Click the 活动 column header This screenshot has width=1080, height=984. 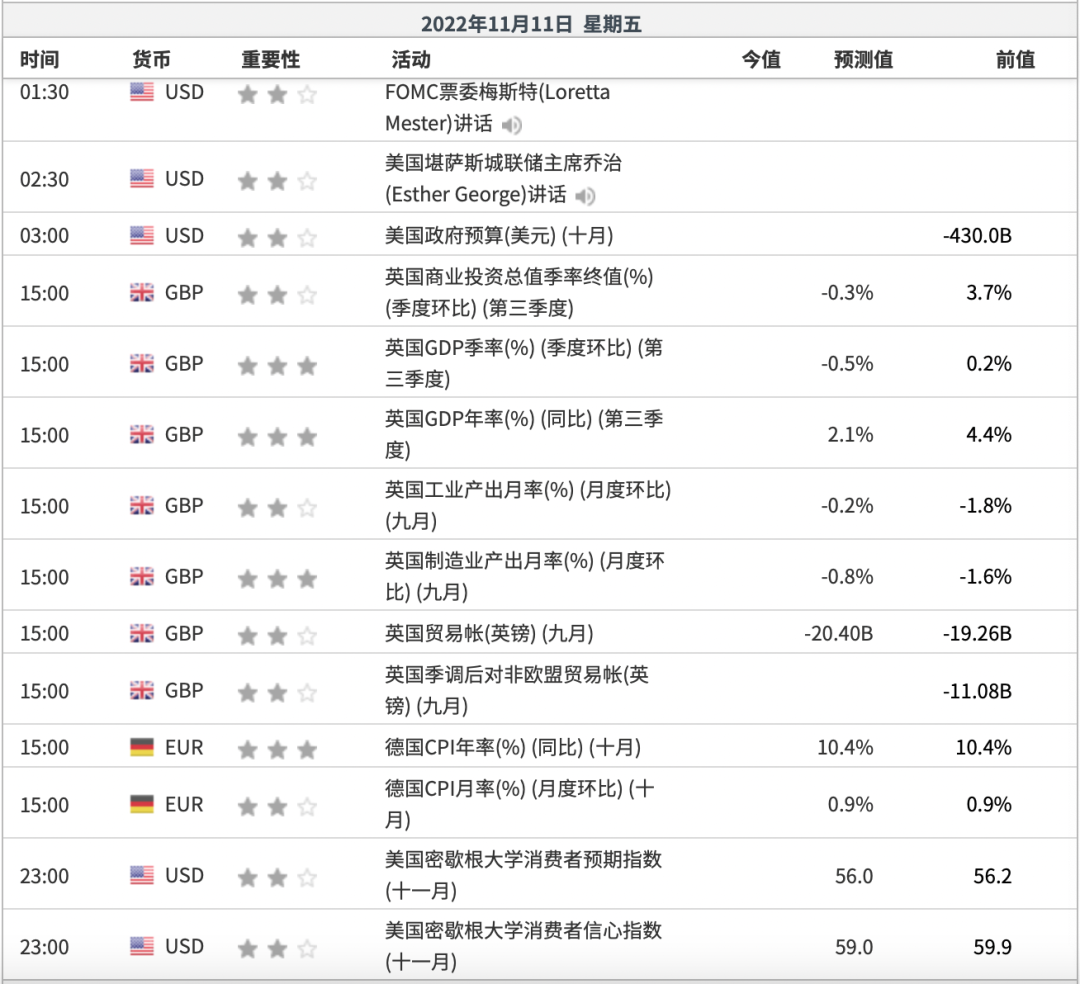pyautogui.click(x=411, y=59)
